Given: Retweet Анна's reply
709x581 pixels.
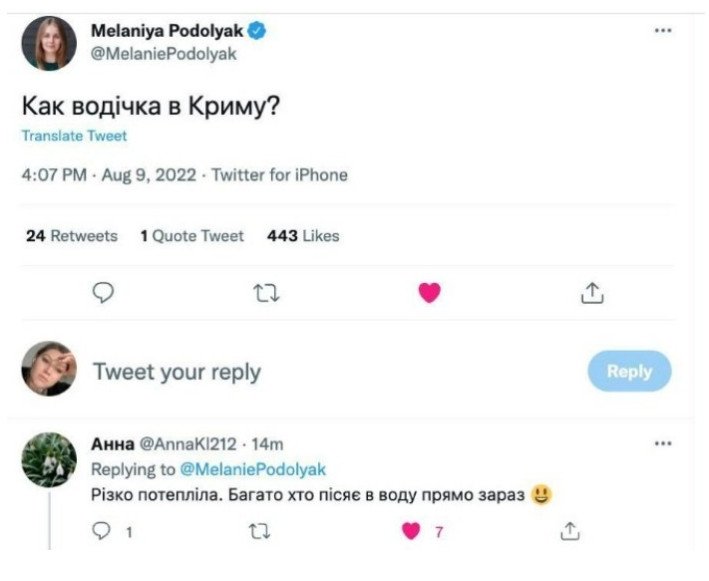Looking at the screenshot, I should click(257, 531).
